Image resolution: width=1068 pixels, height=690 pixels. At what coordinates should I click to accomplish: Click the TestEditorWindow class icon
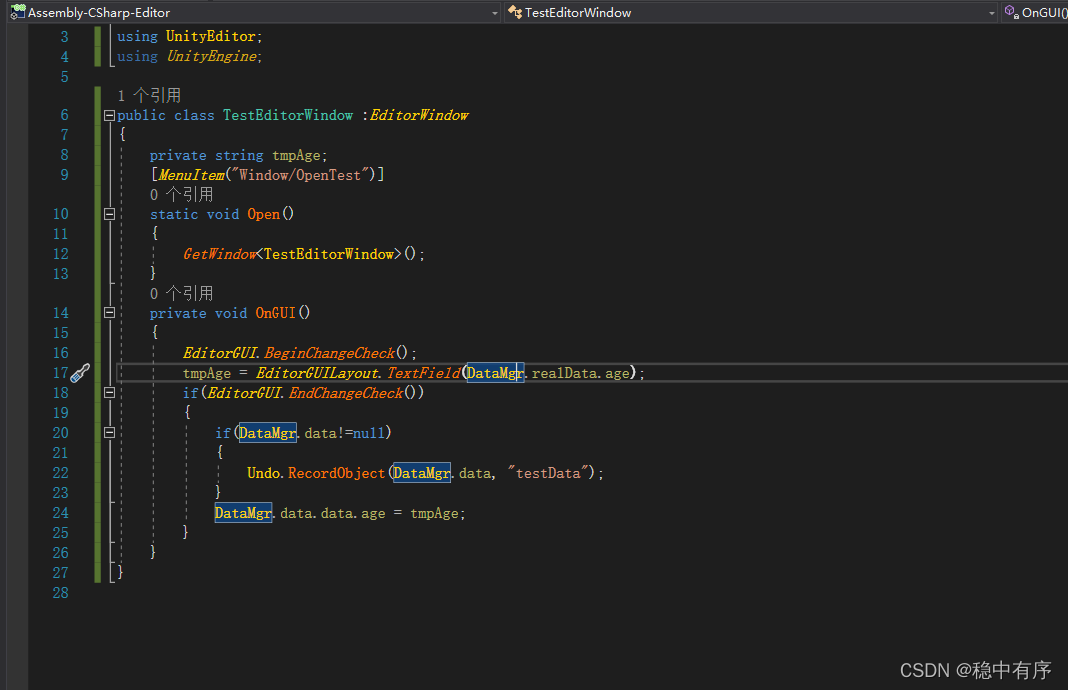tap(515, 12)
